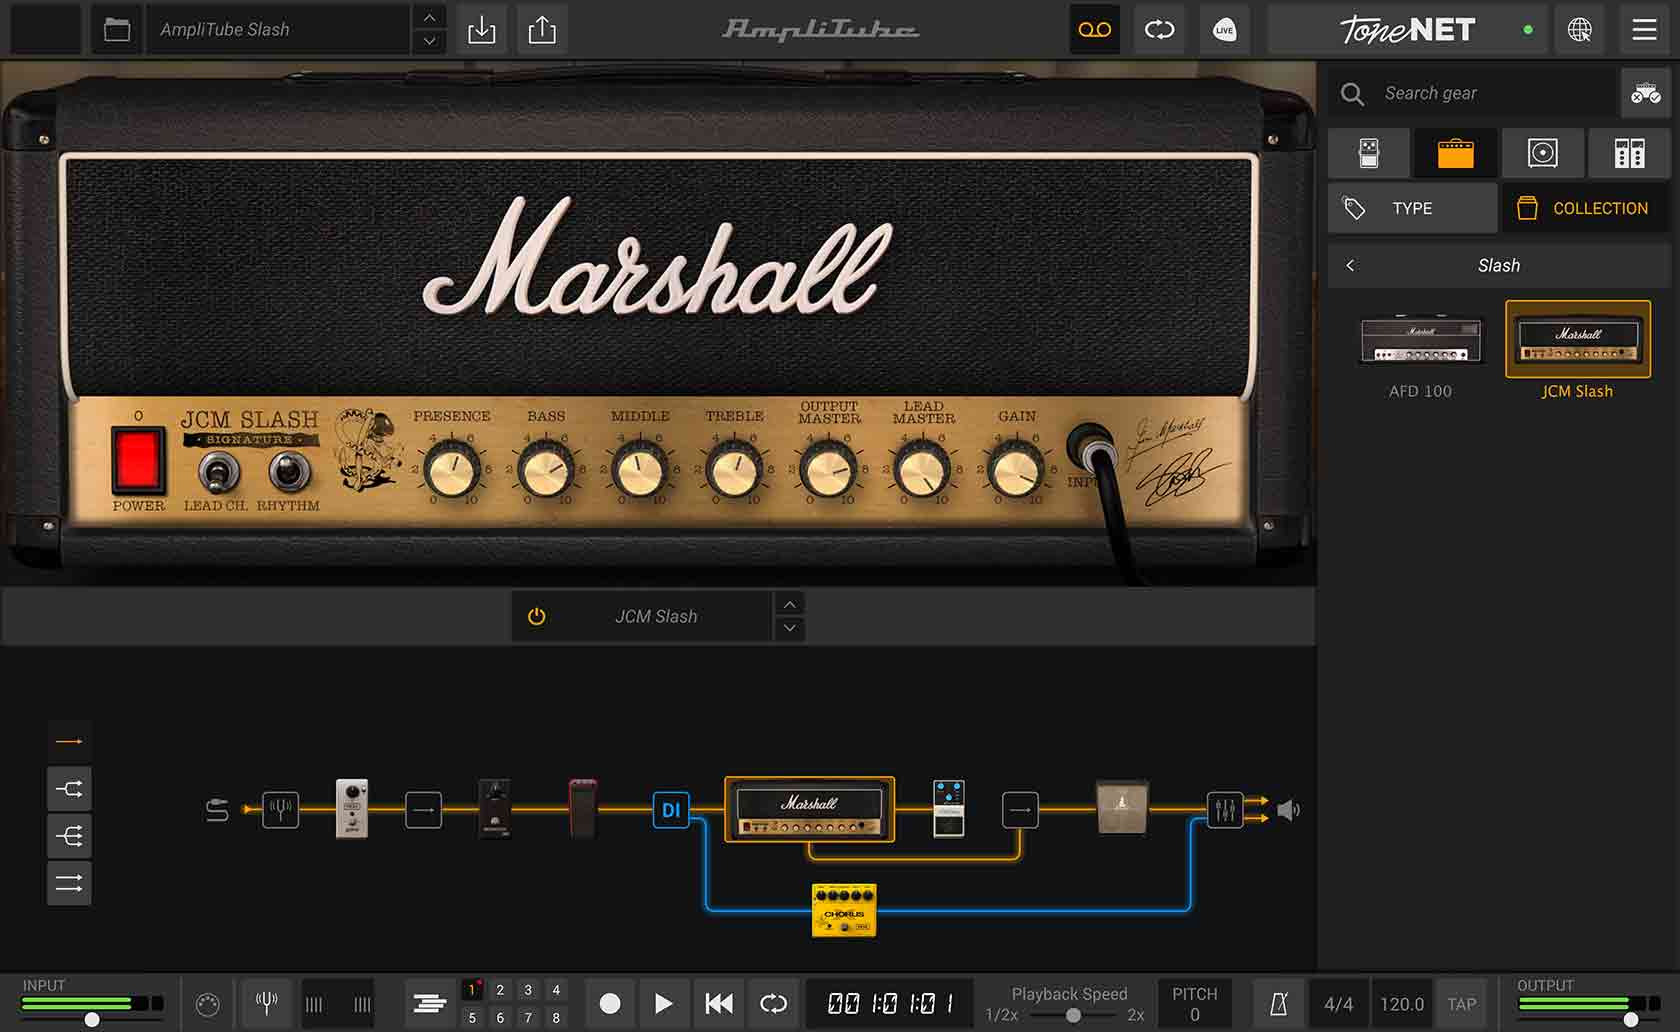Toggle the loop playback button
1680x1032 pixels.
tap(773, 1003)
